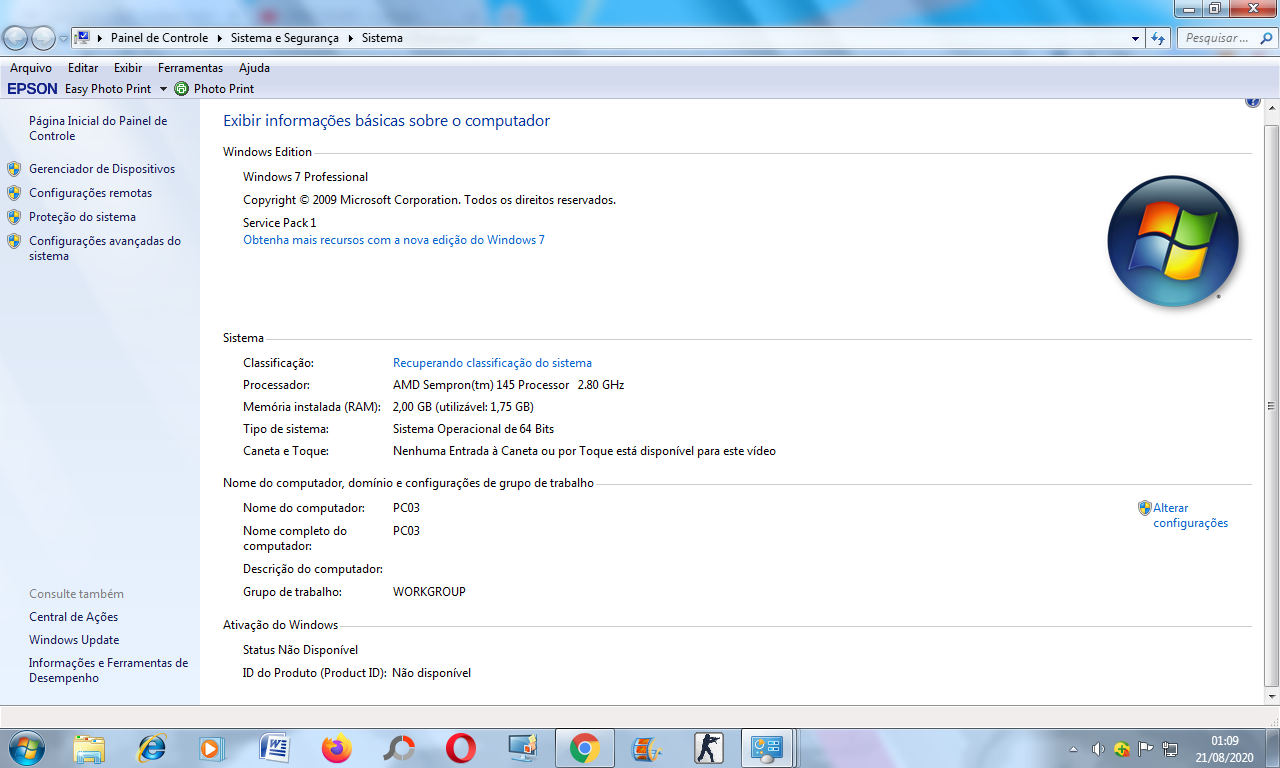1280x768 pixels.
Task: Open Windows Explorer from the taskbar
Action: click(x=89, y=748)
